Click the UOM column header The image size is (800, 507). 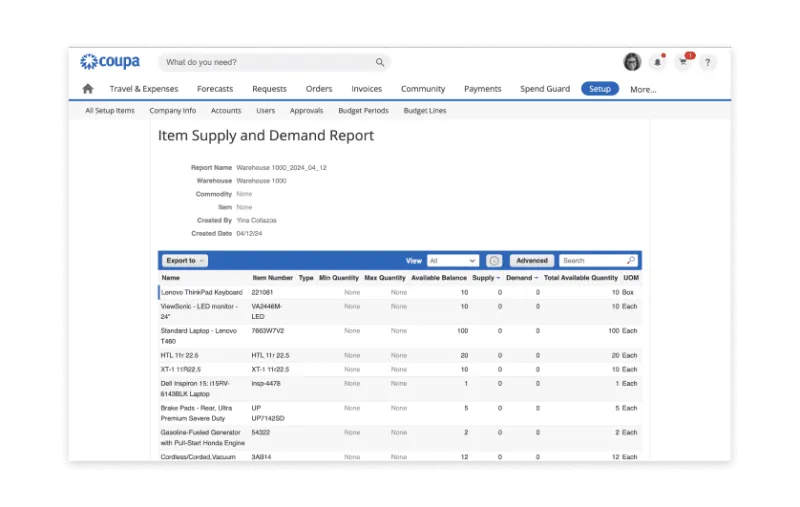coord(631,278)
